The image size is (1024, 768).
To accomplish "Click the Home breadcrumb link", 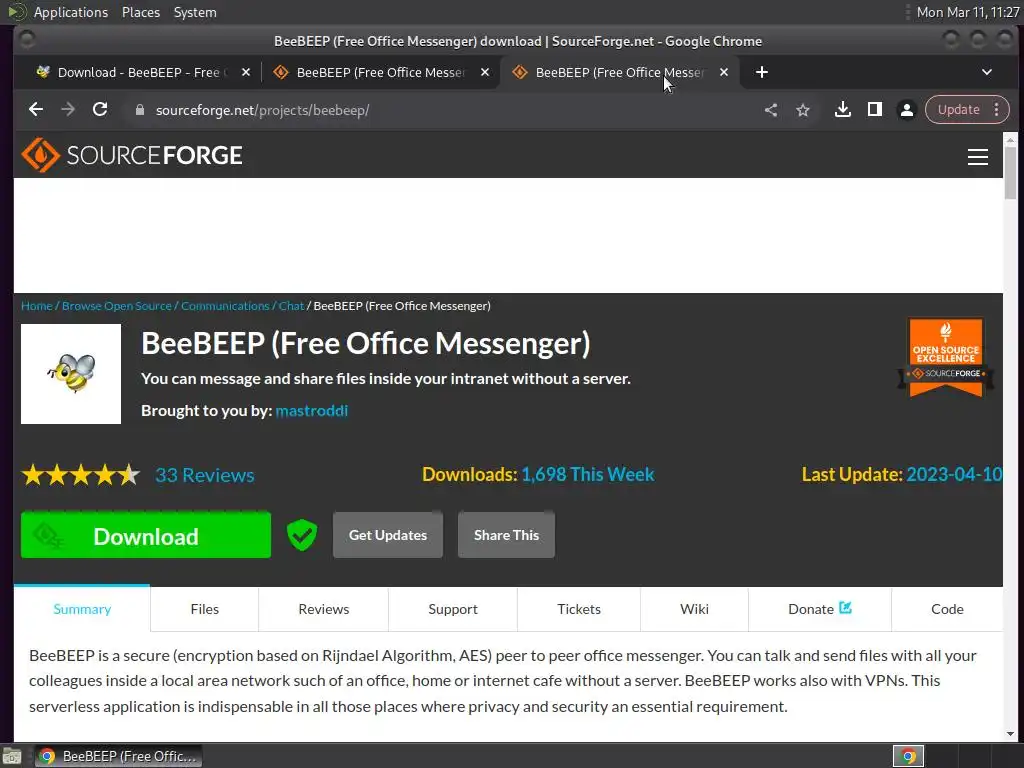I will click(37, 306).
